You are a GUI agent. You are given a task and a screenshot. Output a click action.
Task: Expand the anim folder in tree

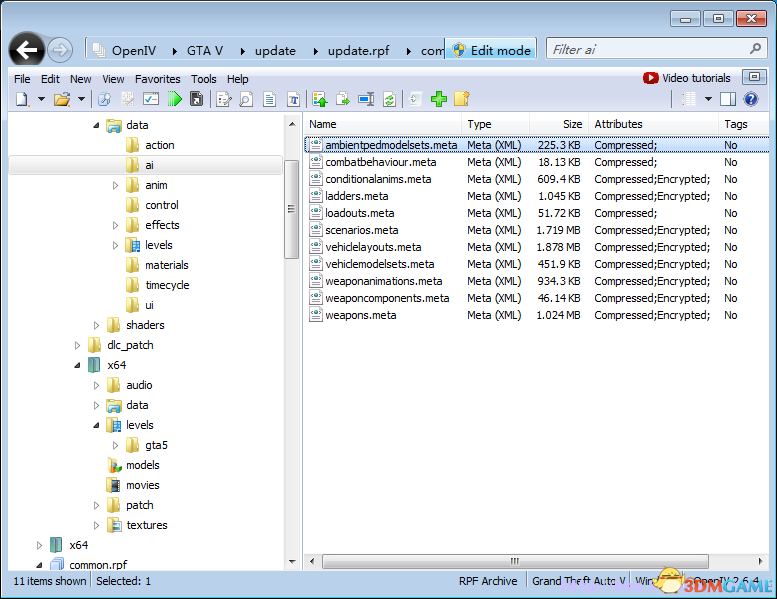(x=115, y=185)
